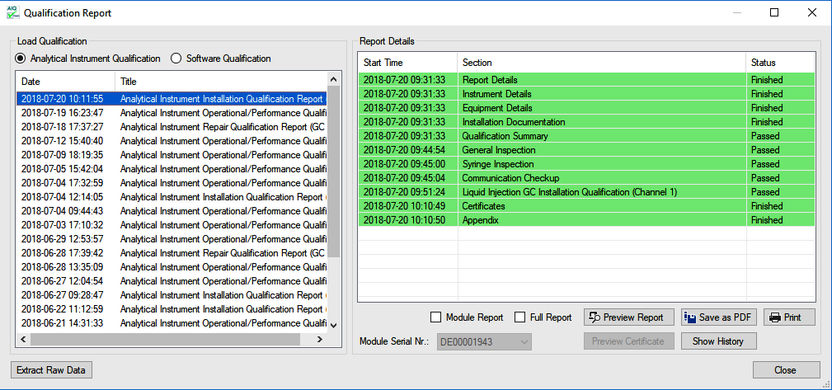Click the horizontal scroll left arrow

point(23,339)
